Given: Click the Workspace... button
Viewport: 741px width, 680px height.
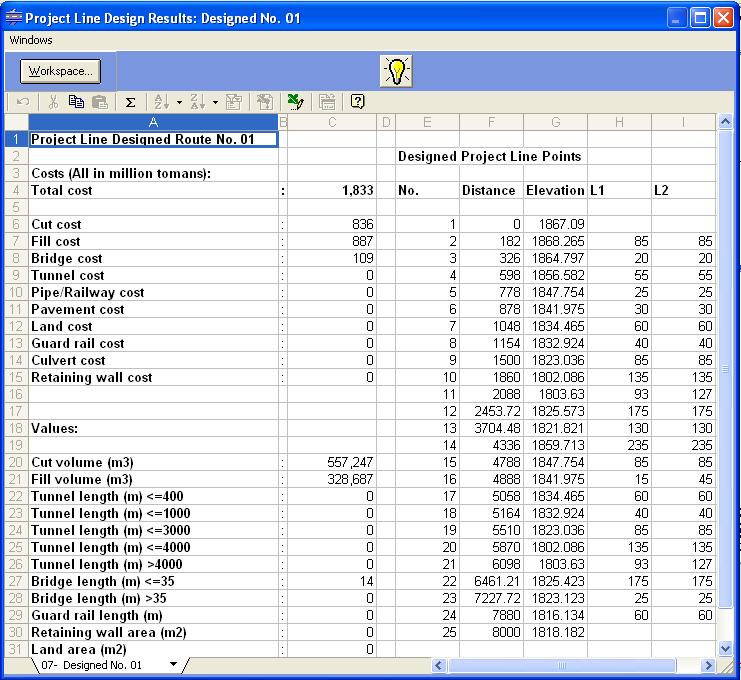Looking at the screenshot, I should [60, 71].
